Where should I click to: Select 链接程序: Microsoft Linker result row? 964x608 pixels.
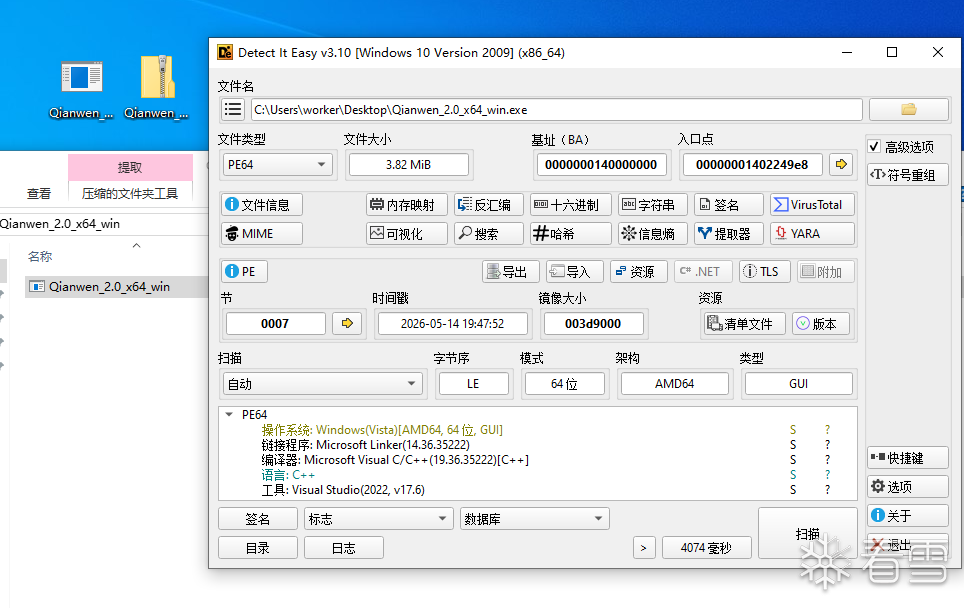click(365, 444)
